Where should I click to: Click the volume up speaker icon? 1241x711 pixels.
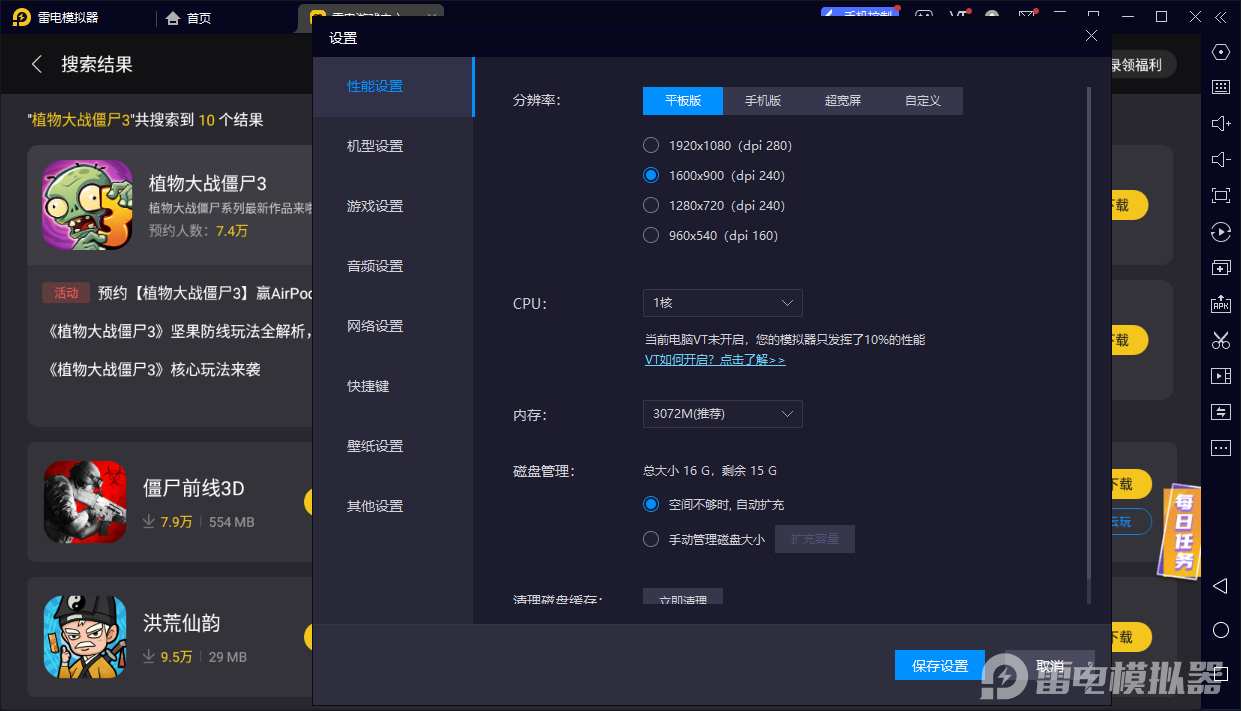(1220, 123)
